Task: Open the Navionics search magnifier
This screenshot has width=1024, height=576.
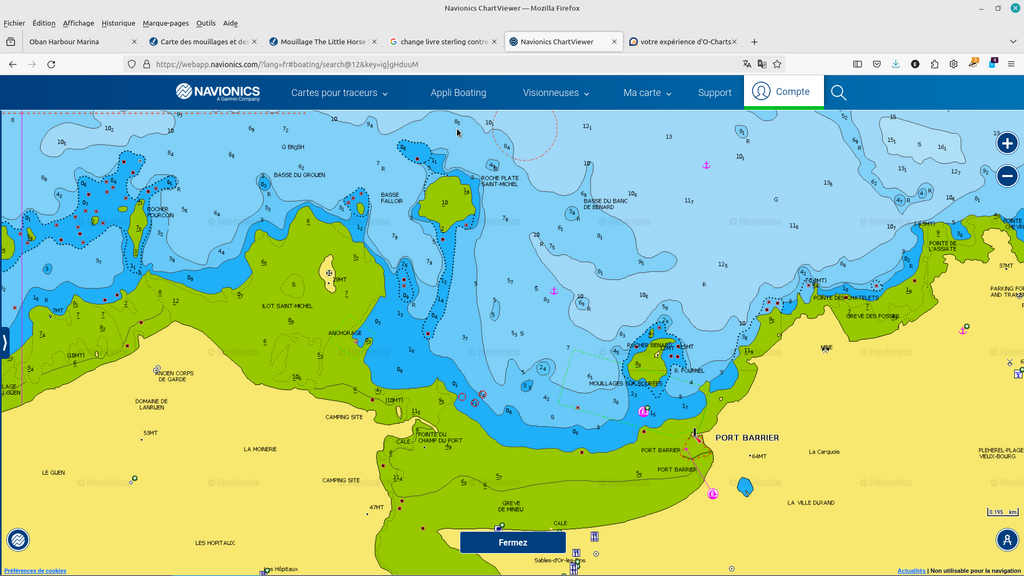Action: click(839, 93)
